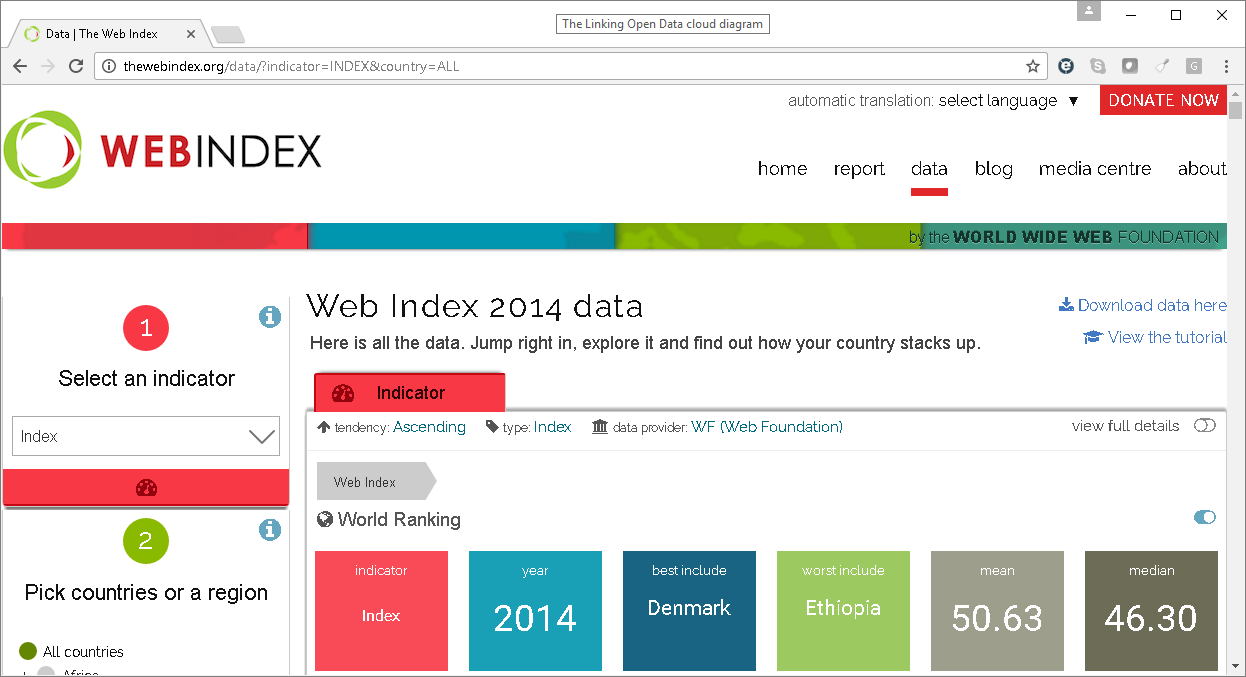Viewport: 1246px width, 677px height.
Task: Bookmark page with the star icon
Action: coord(1033,66)
